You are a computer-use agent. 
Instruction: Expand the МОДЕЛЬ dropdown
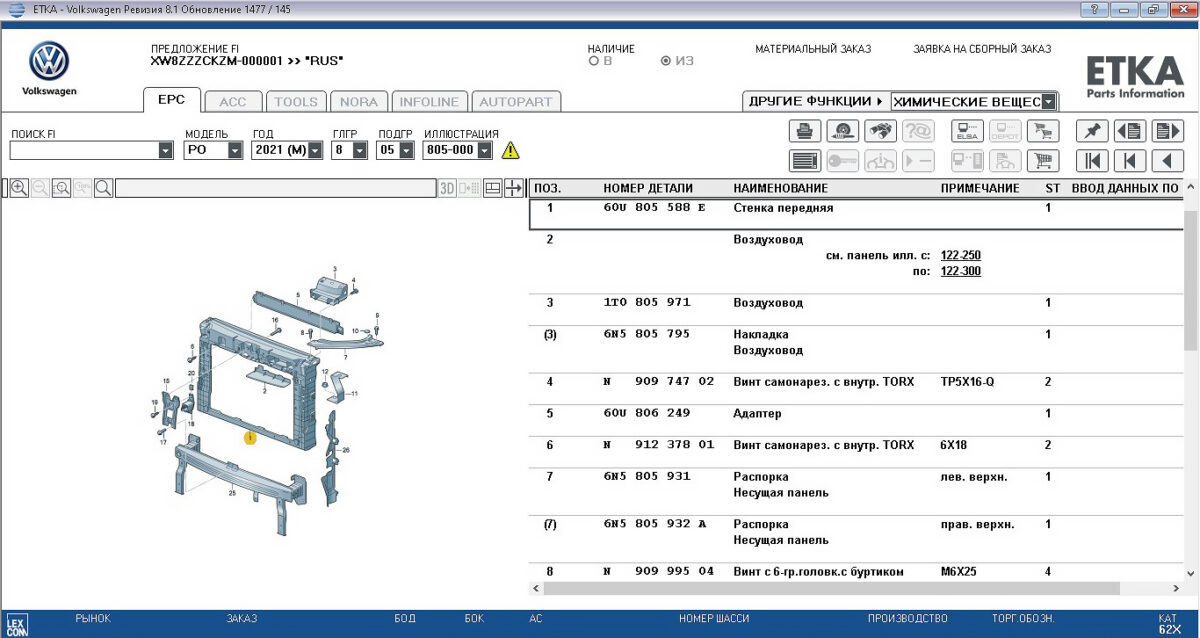tap(235, 151)
